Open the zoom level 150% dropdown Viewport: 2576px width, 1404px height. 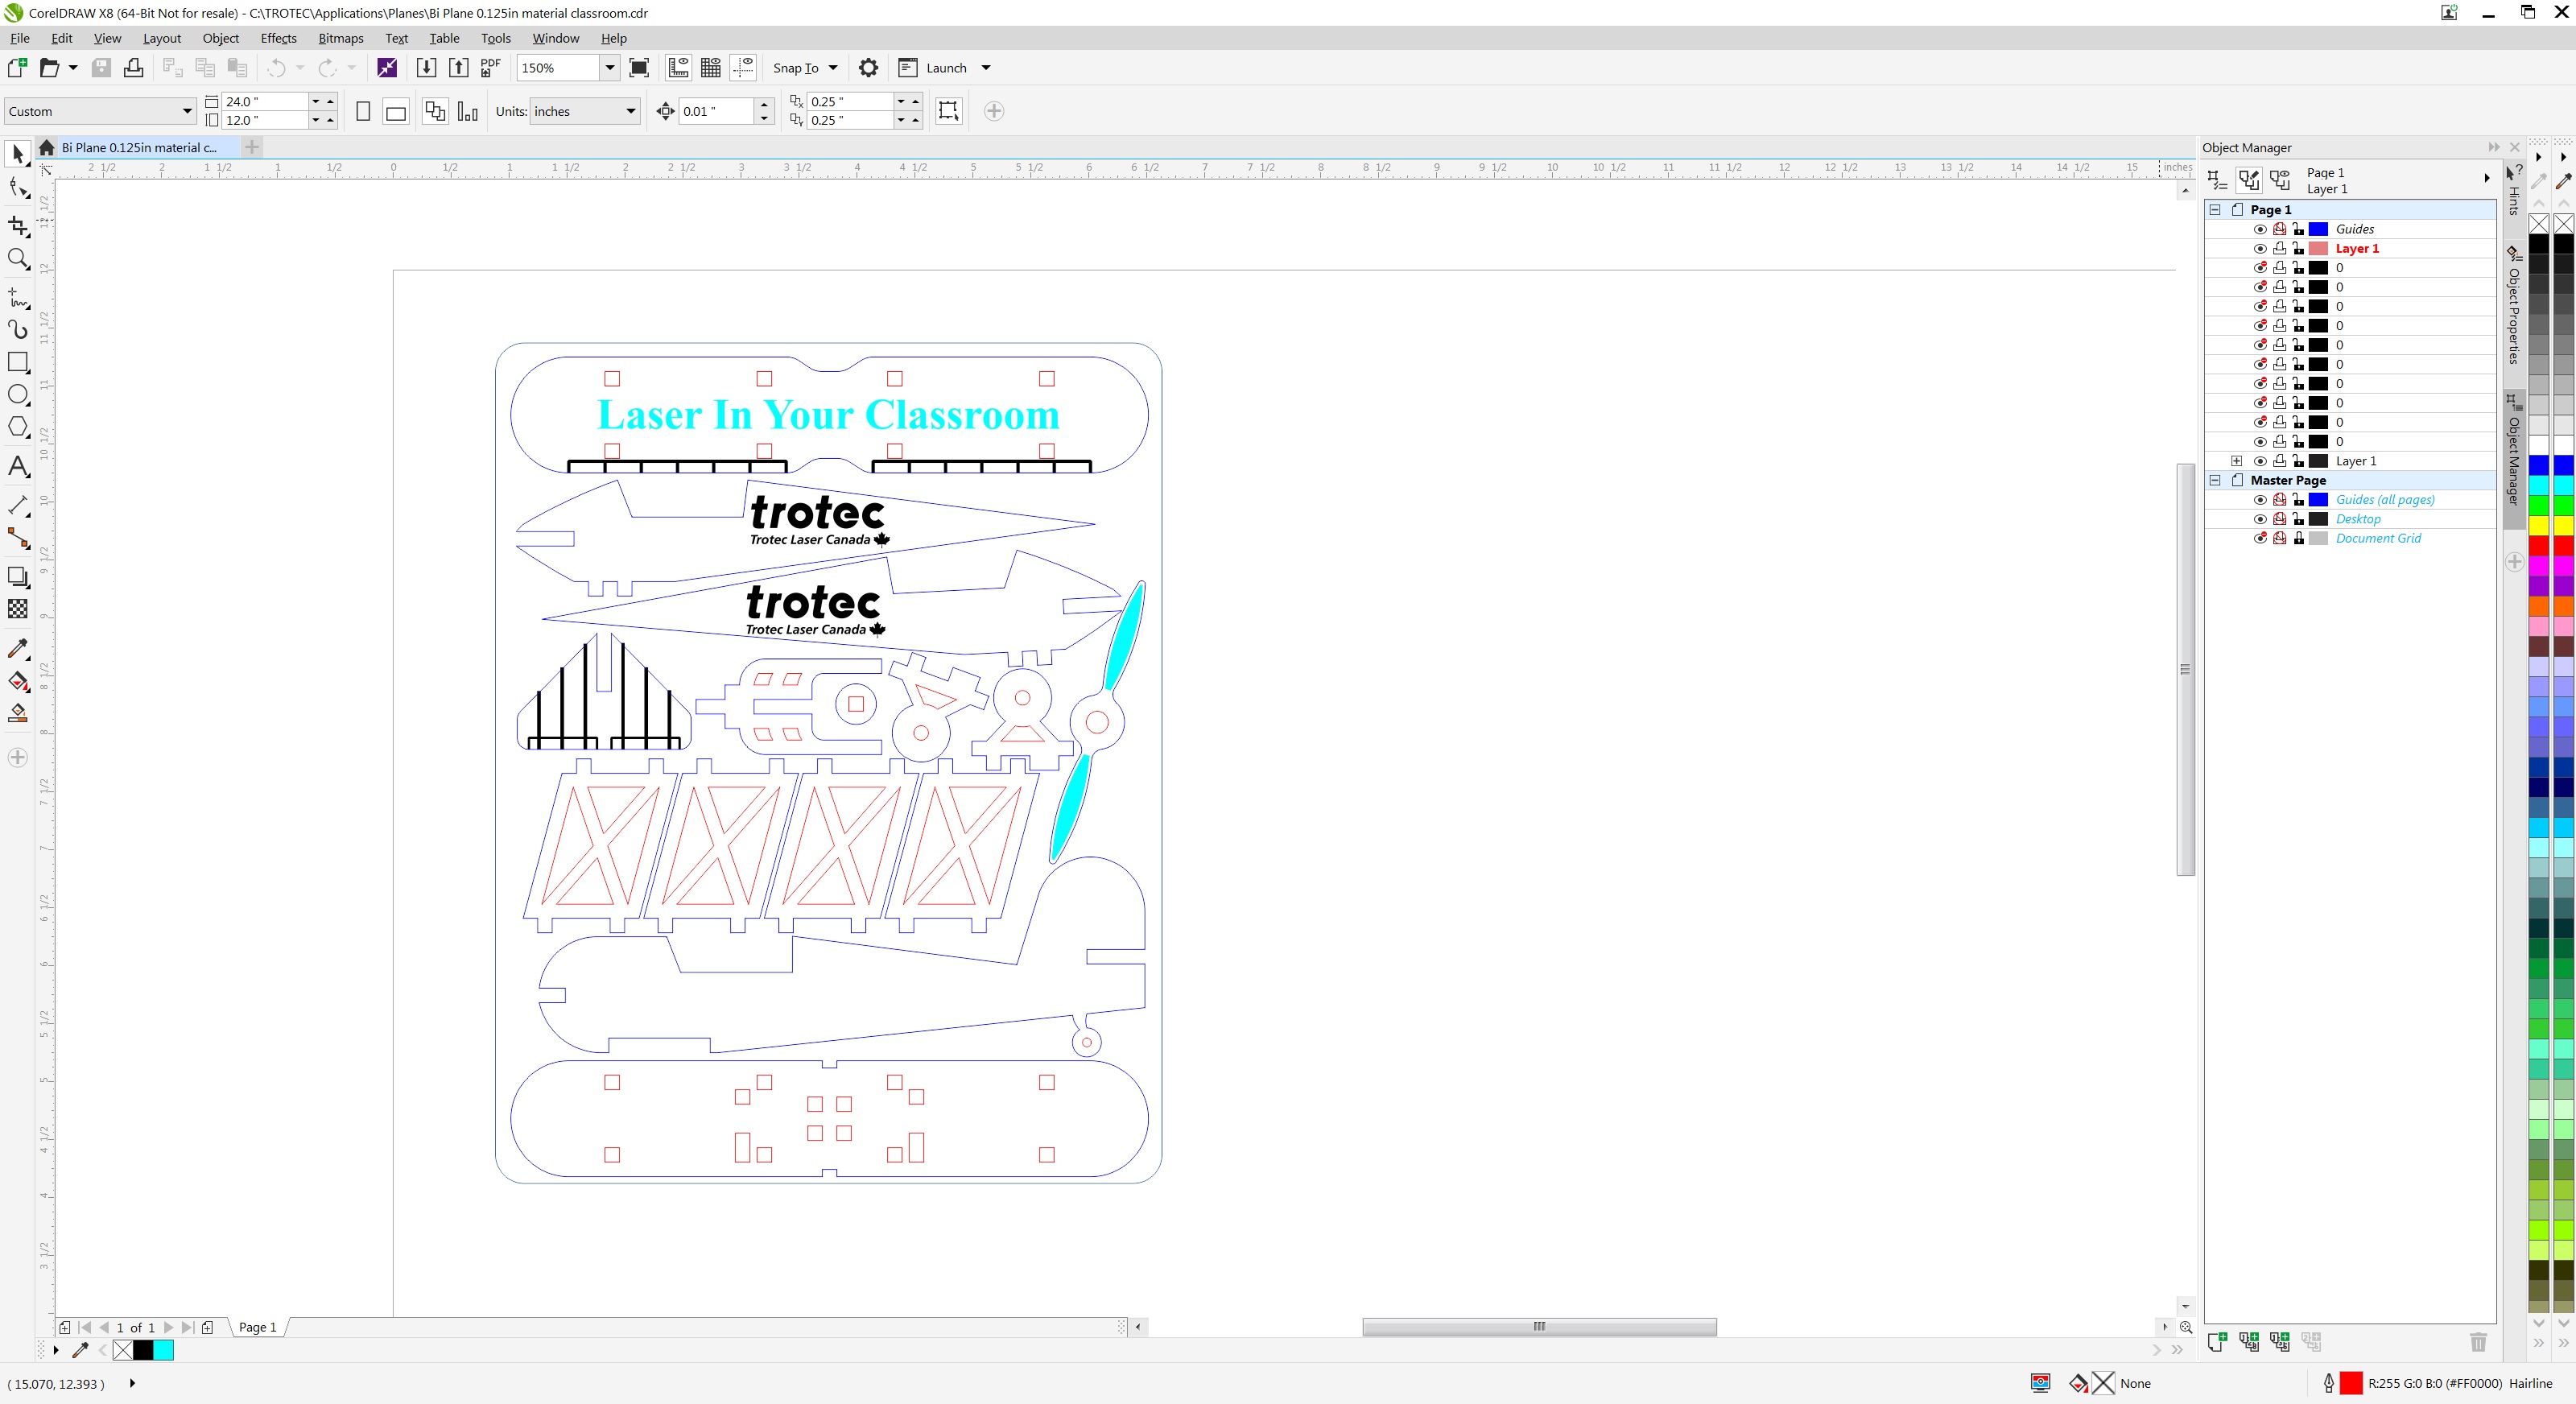[x=609, y=68]
